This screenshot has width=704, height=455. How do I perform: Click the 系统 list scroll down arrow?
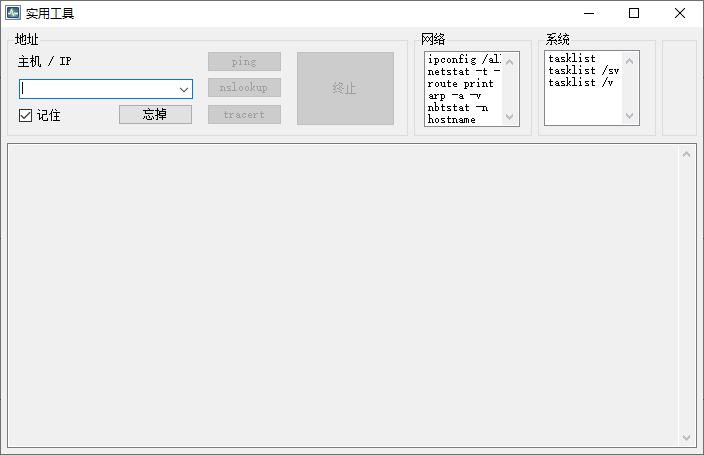(x=629, y=116)
